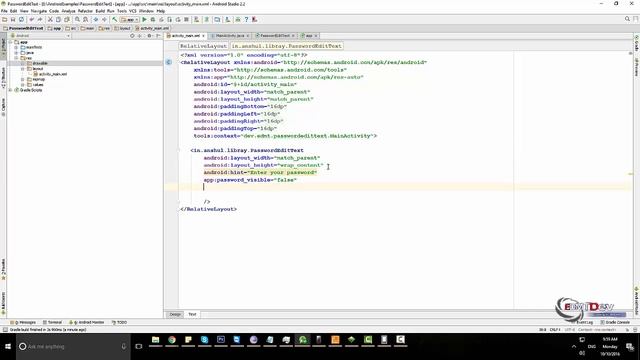The image size is (640, 360).
Task: Click the app:password_visible attribute line
Action: click(250, 180)
